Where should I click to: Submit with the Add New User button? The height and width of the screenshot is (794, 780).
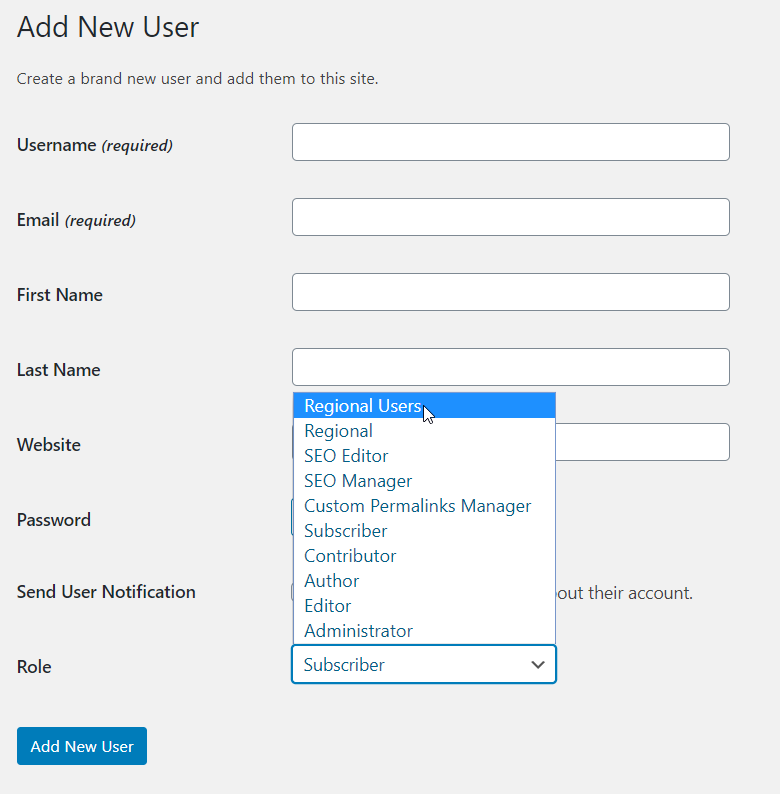point(82,746)
